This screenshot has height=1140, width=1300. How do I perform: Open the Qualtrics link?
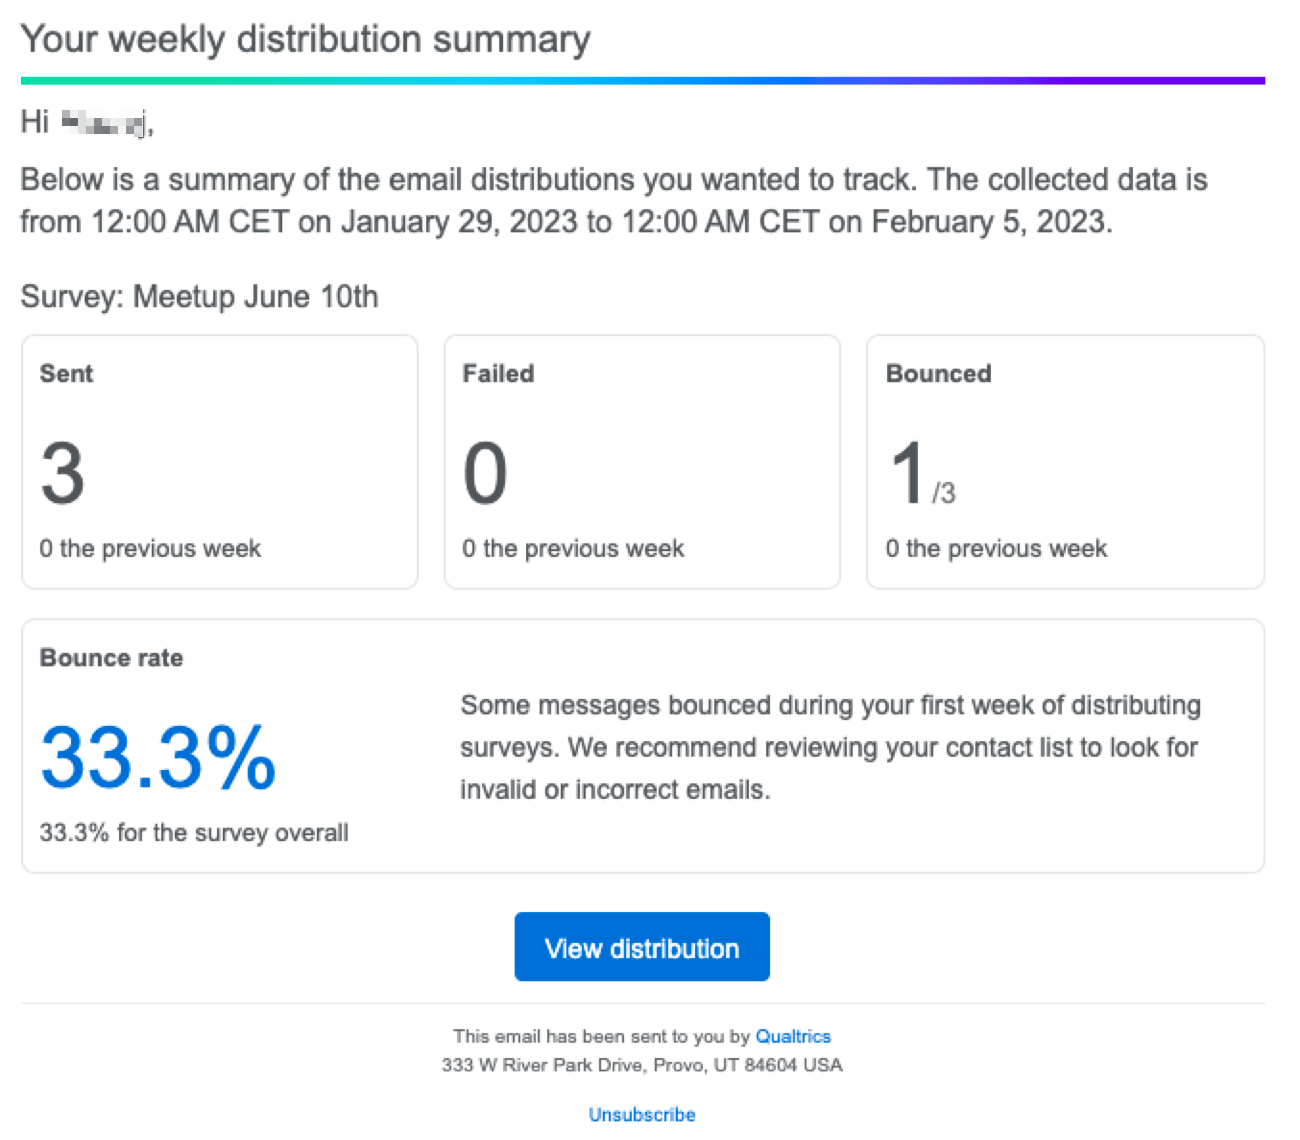click(793, 1036)
